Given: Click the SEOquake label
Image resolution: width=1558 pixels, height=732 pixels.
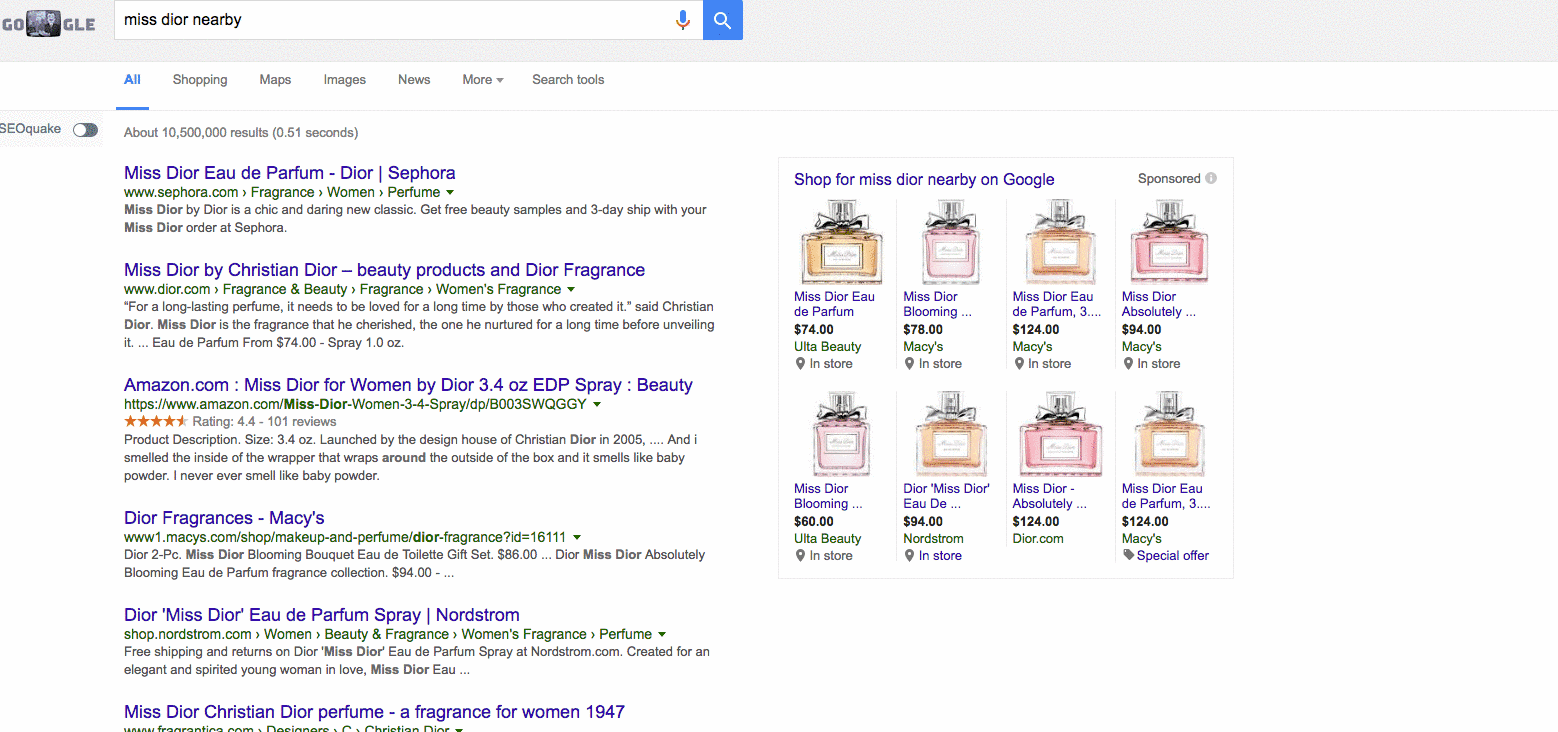Looking at the screenshot, I should coord(31,129).
